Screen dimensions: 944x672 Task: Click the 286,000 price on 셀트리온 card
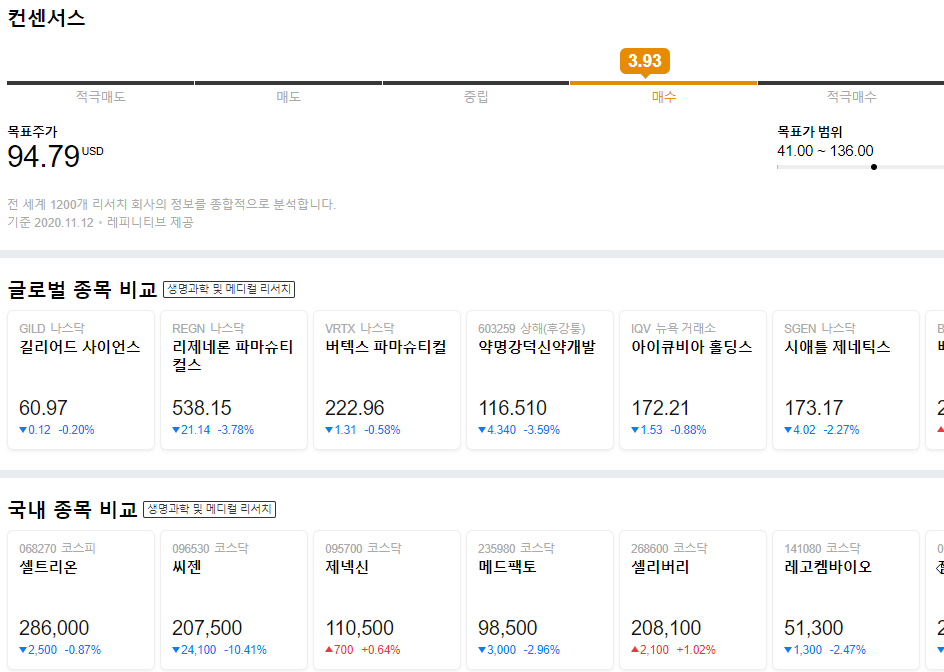54,627
